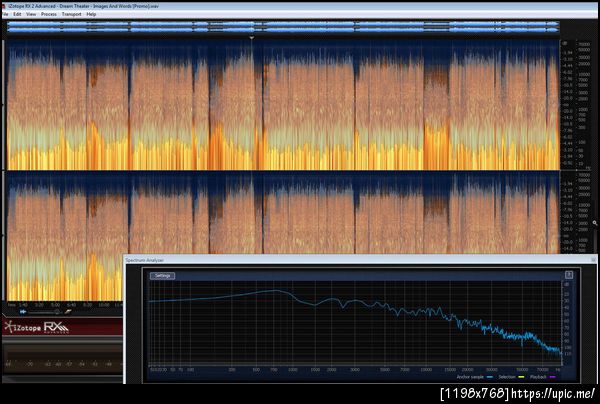The width and height of the screenshot is (600, 404).
Task: Click the waveform view icon left of slider
Action: 23,312
